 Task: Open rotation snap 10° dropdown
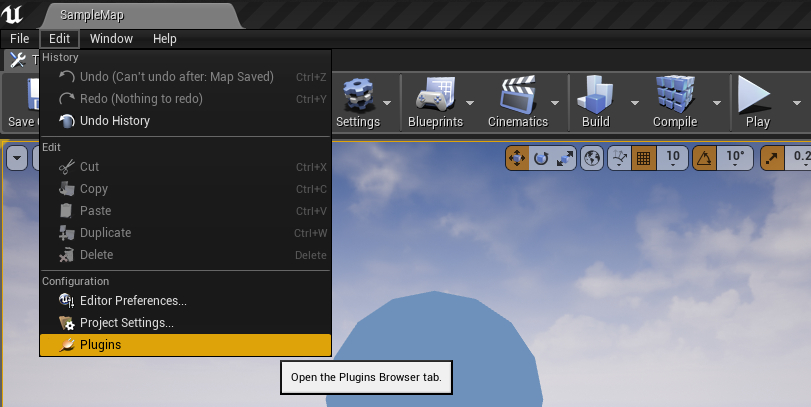coord(735,158)
